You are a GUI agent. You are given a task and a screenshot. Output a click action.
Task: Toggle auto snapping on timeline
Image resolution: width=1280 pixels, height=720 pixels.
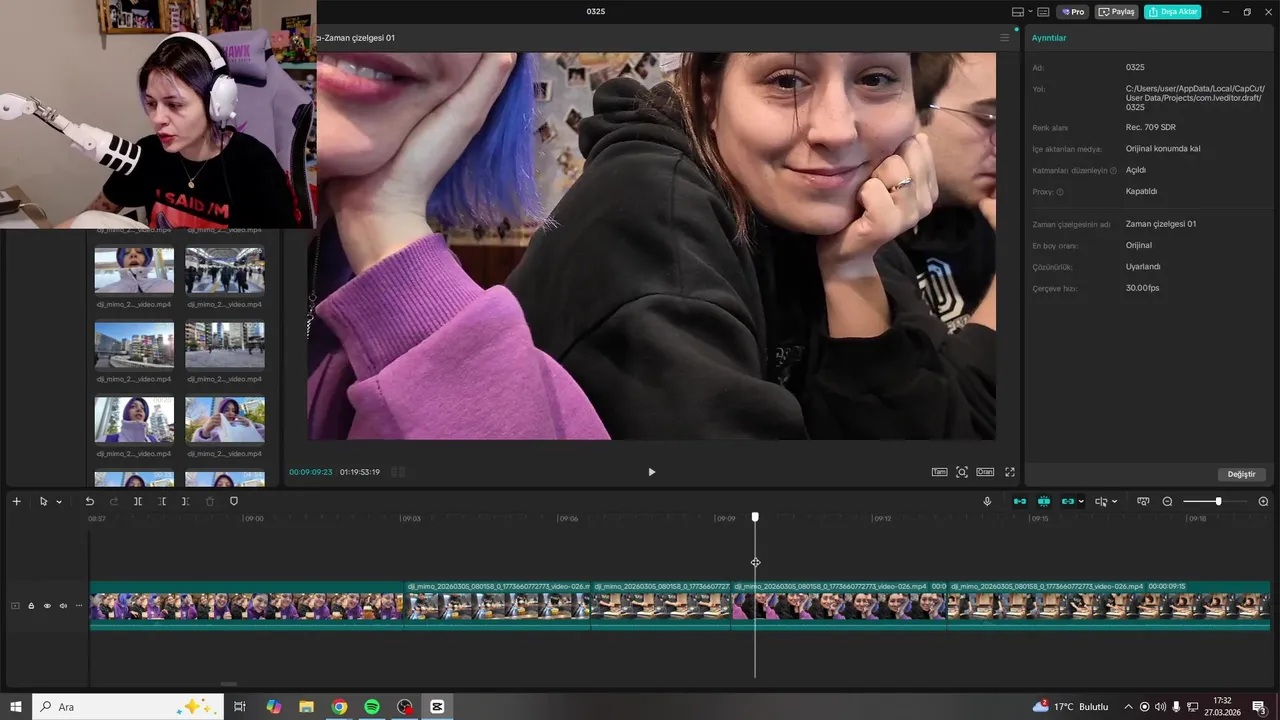pyautogui.click(x=1044, y=501)
